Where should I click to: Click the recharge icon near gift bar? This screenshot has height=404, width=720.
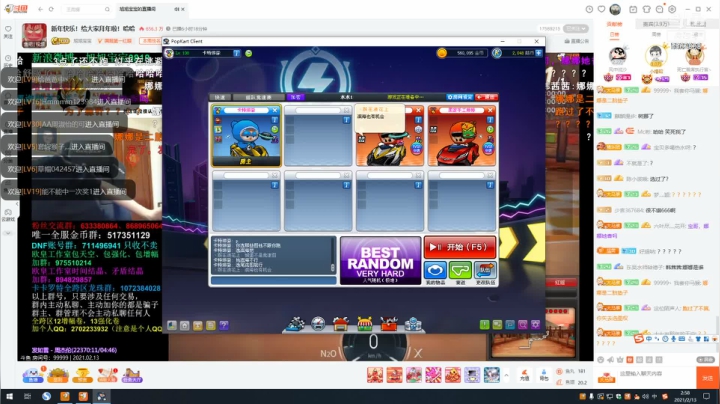click(x=524, y=375)
